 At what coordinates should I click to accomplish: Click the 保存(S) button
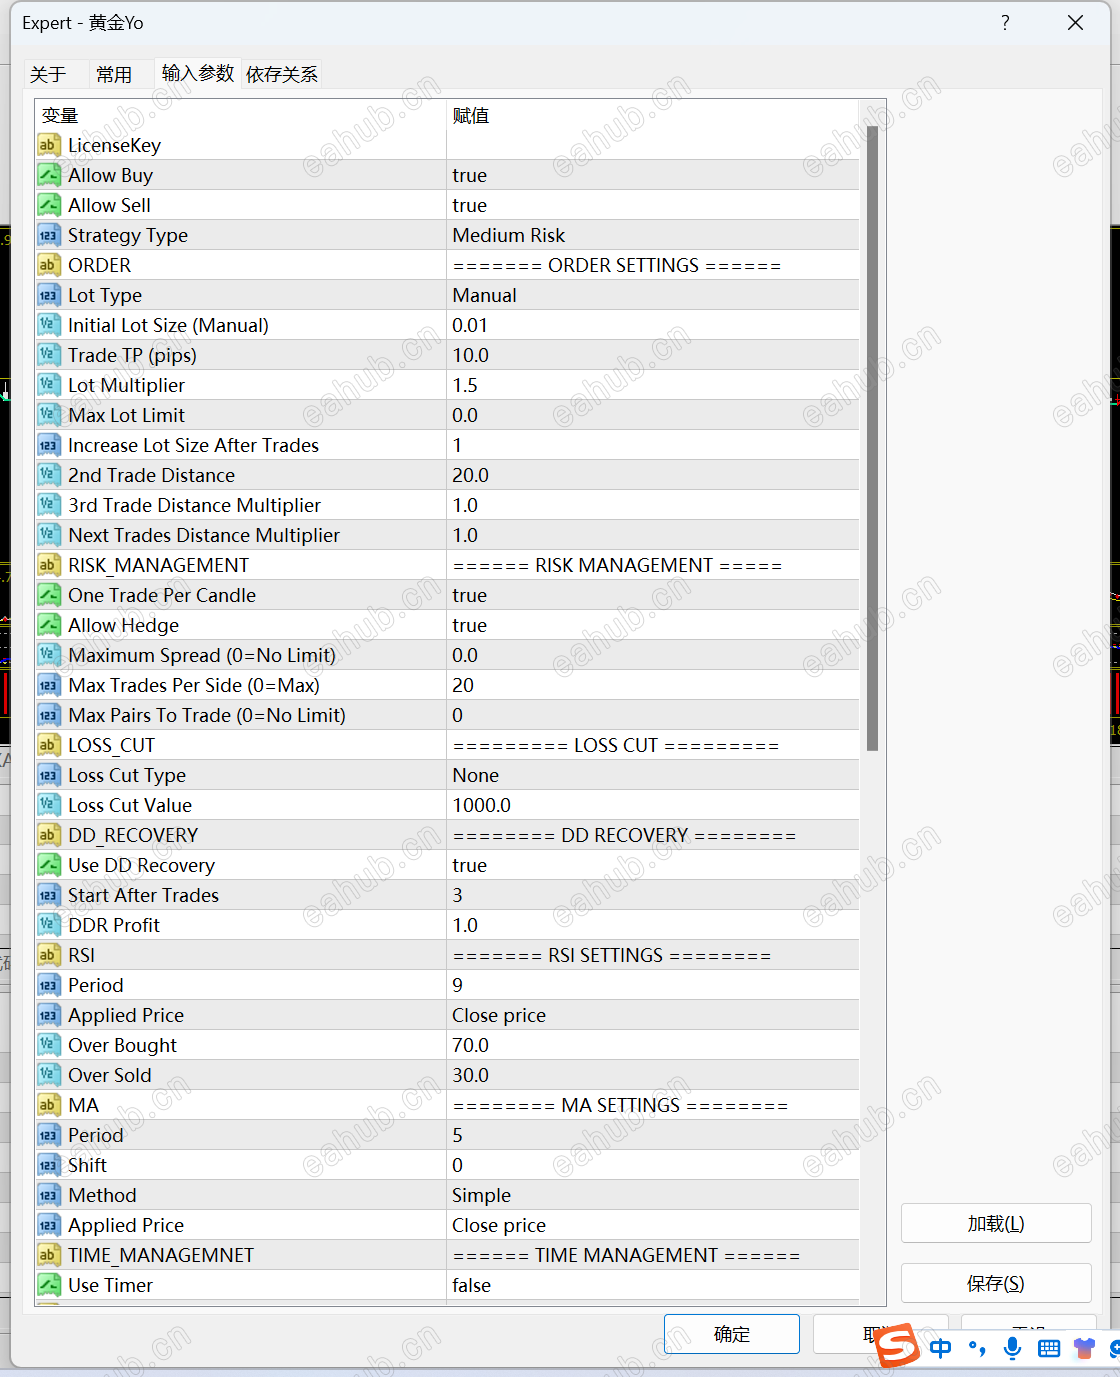(x=996, y=1283)
